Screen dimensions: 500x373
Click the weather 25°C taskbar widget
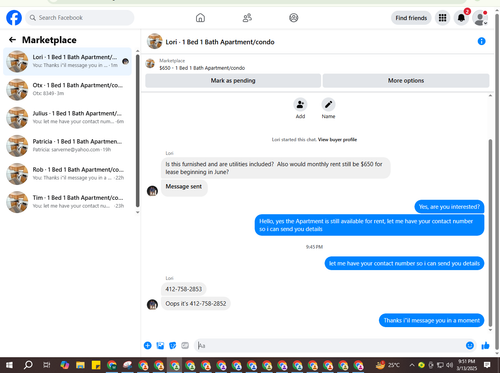tap(387, 365)
